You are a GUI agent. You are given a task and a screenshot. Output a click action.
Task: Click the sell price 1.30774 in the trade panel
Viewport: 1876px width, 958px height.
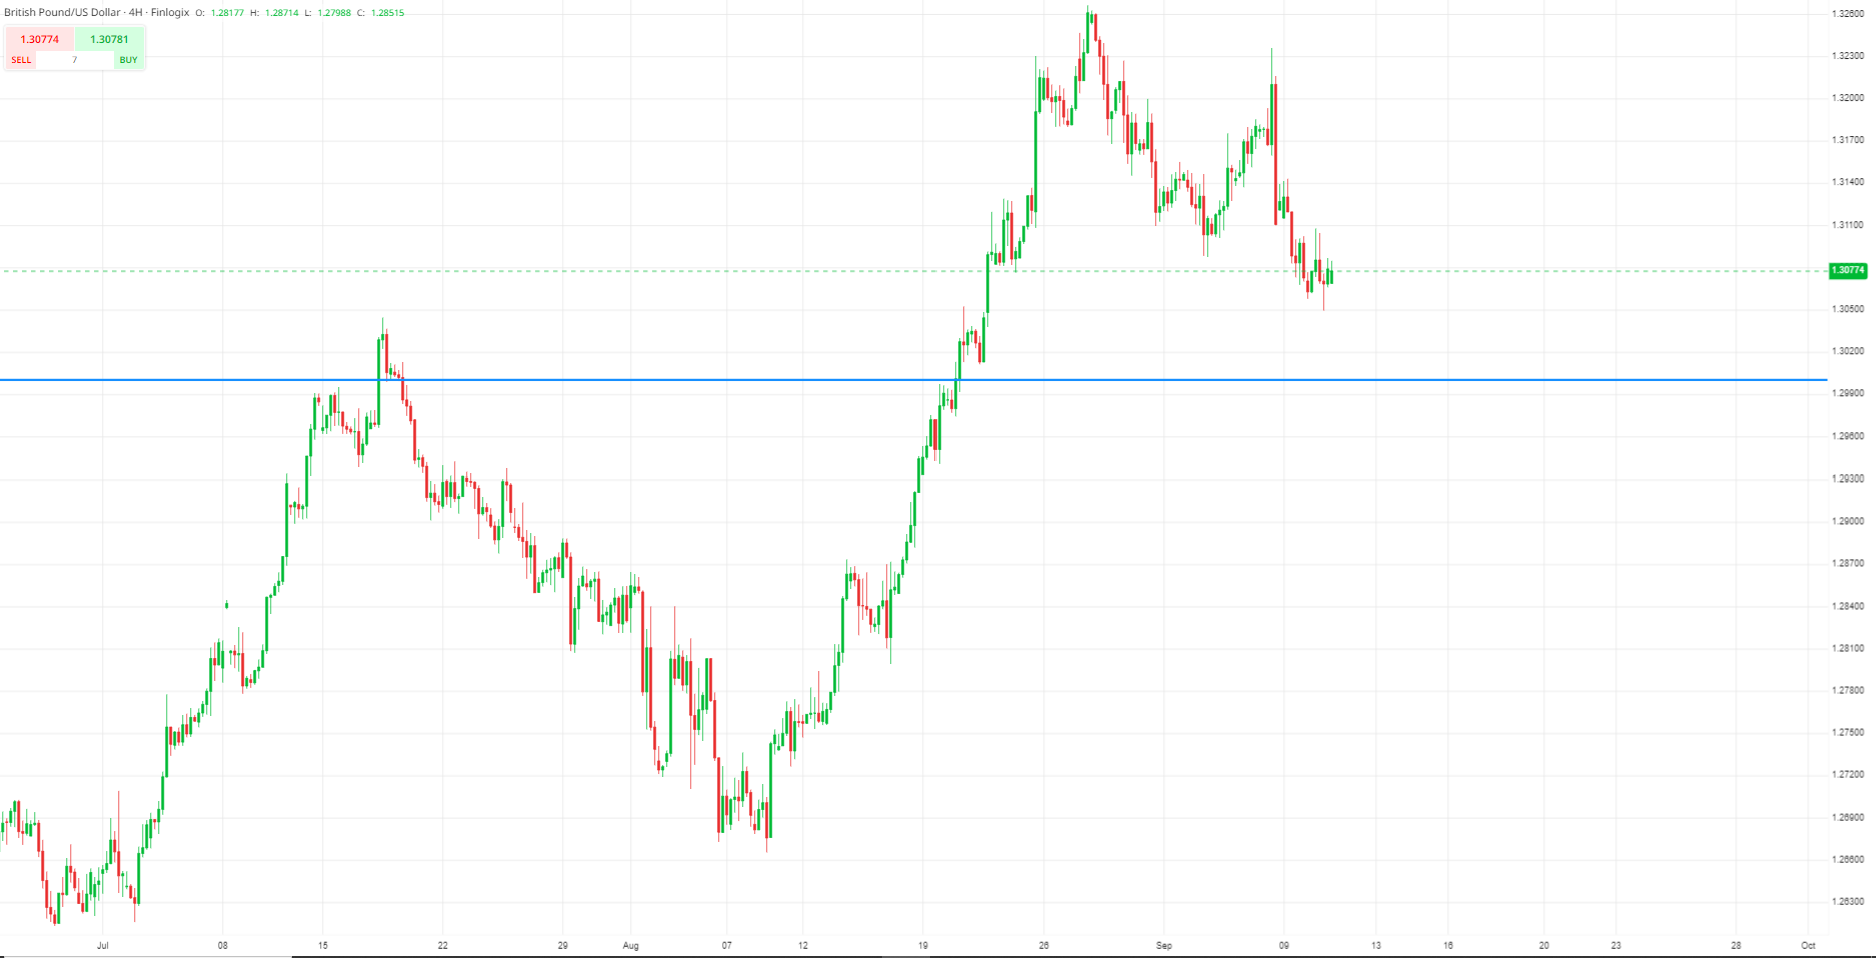pos(40,39)
